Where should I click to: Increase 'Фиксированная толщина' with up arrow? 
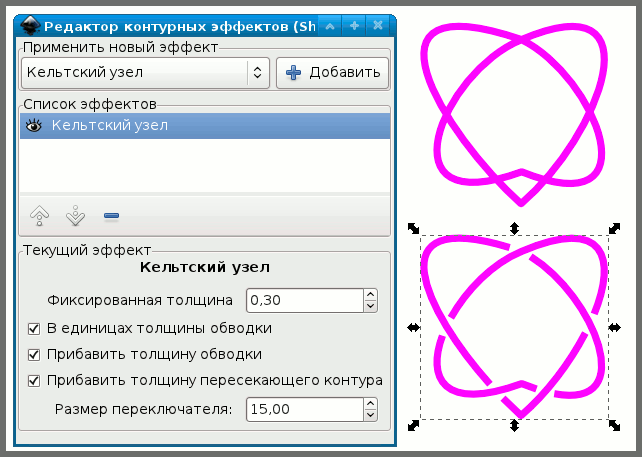(x=370, y=294)
